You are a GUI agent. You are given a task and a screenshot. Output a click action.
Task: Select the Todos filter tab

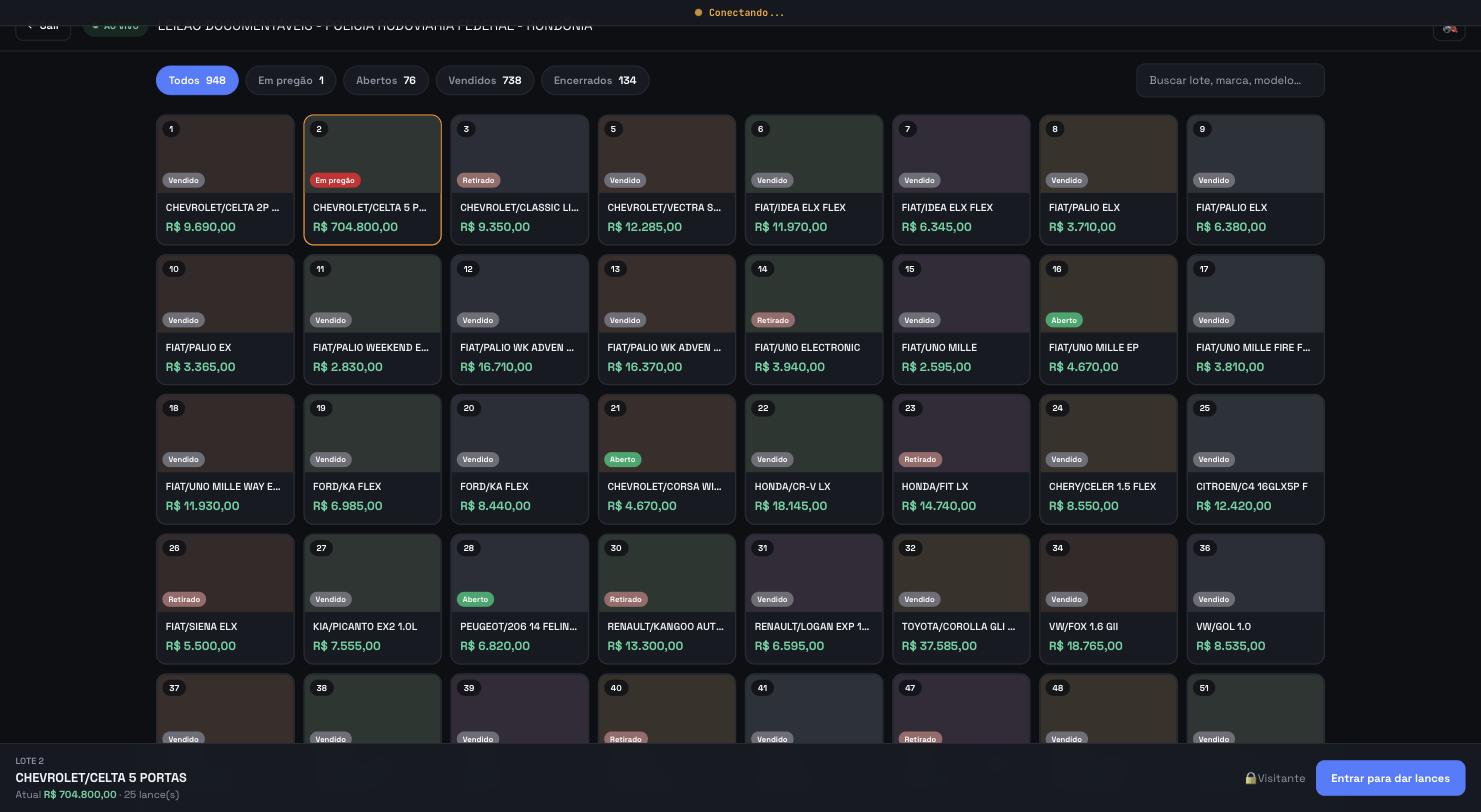click(197, 80)
